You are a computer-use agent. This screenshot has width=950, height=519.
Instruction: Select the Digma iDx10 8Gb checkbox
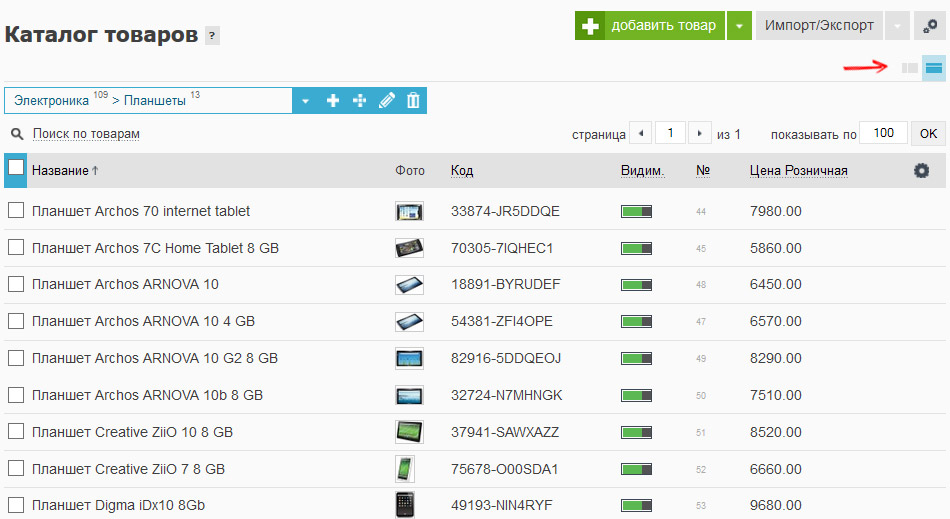pyautogui.click(x=16, y=504)
